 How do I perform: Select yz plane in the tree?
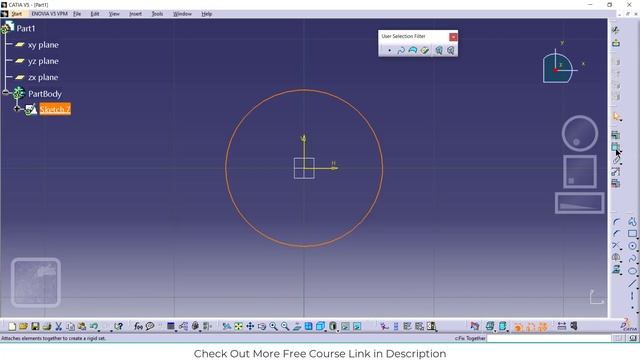43,61
